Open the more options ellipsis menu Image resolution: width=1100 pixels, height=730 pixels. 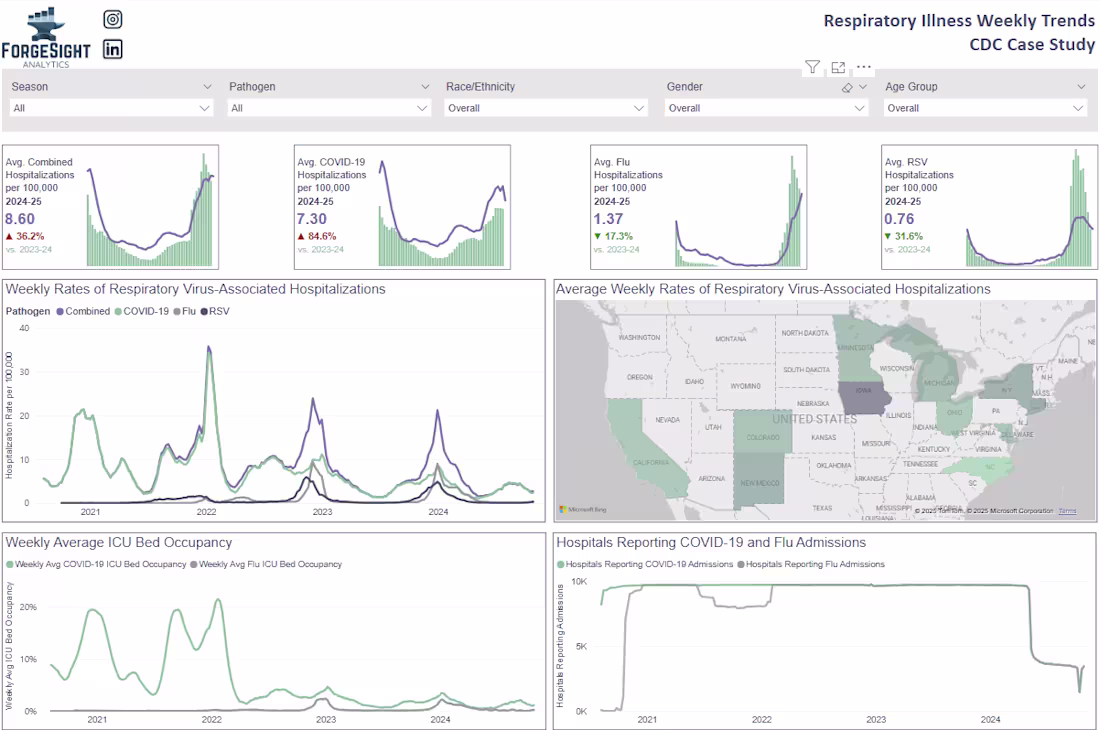tap(863, 66)
